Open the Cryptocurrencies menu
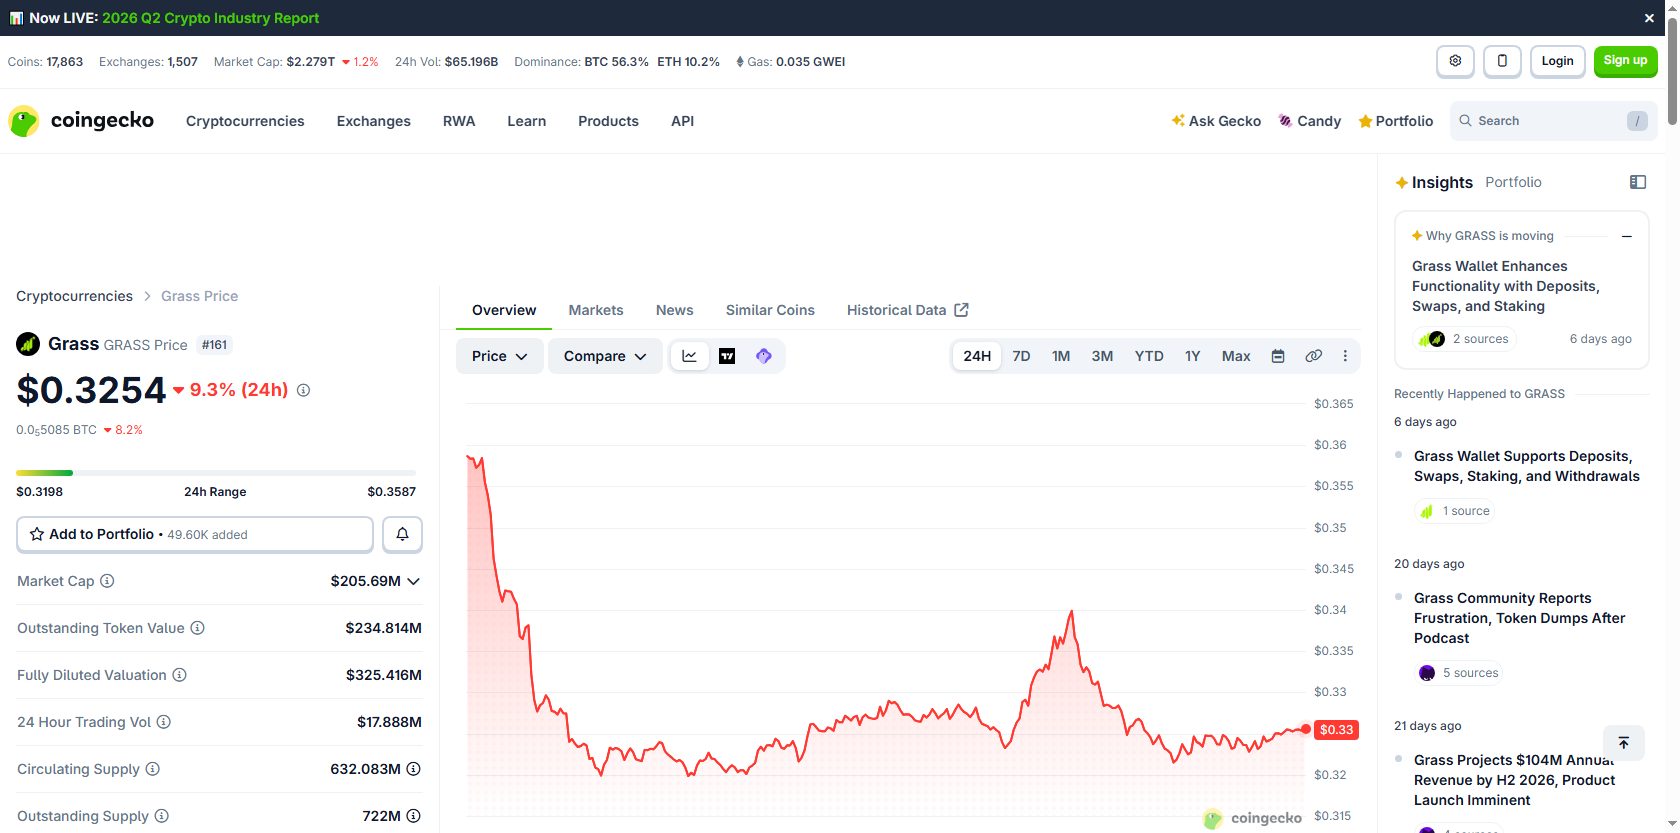The width and height of the screenshot is (1680, 833). [245, 121]
